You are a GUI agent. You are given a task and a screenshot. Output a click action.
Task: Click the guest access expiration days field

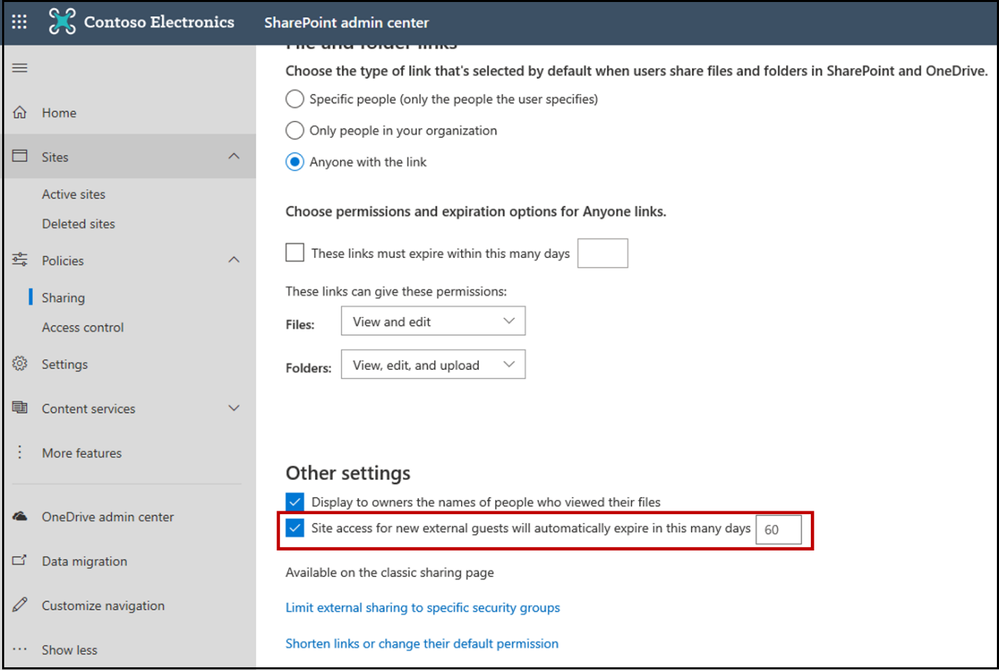click(x=778, y=529)
